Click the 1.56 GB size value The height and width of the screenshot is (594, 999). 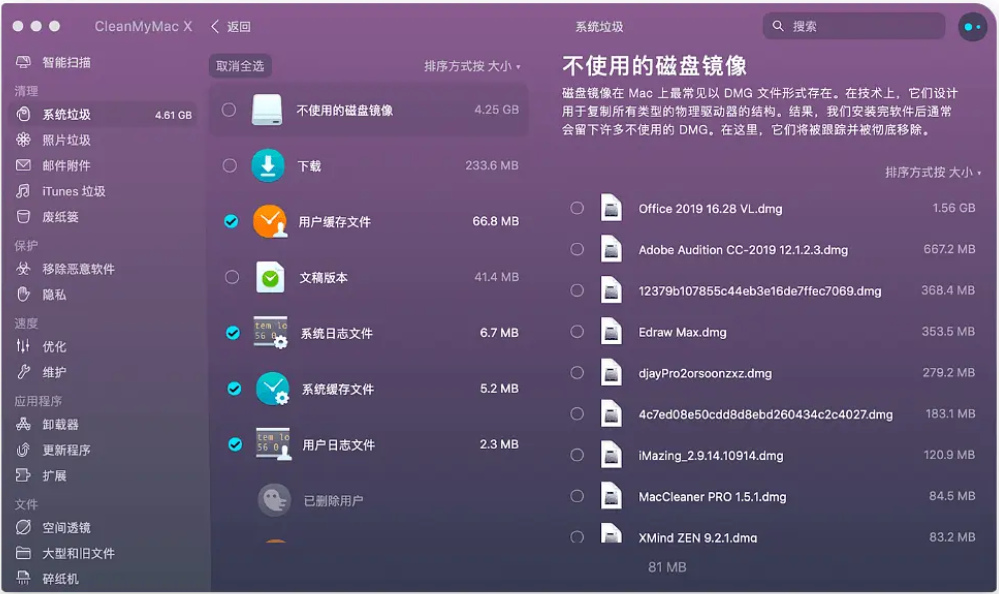pyautogui.click(x=954, y=208)
